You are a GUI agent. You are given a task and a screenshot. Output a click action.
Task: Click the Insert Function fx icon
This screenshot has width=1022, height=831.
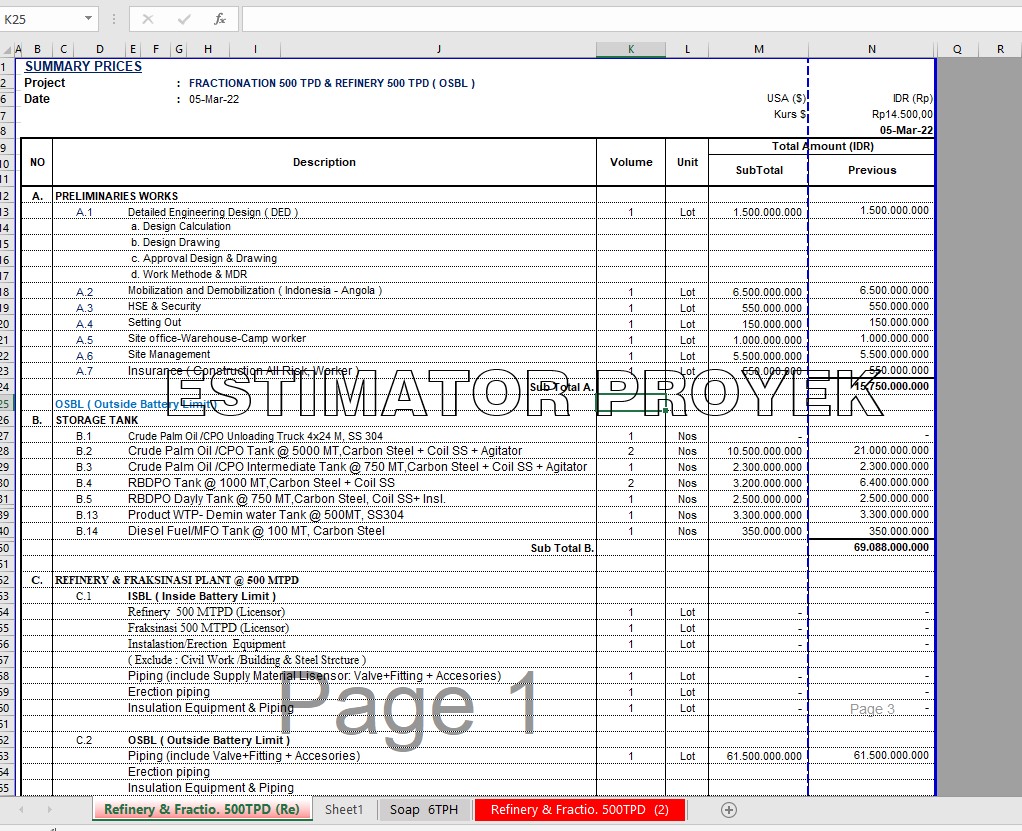220,19
